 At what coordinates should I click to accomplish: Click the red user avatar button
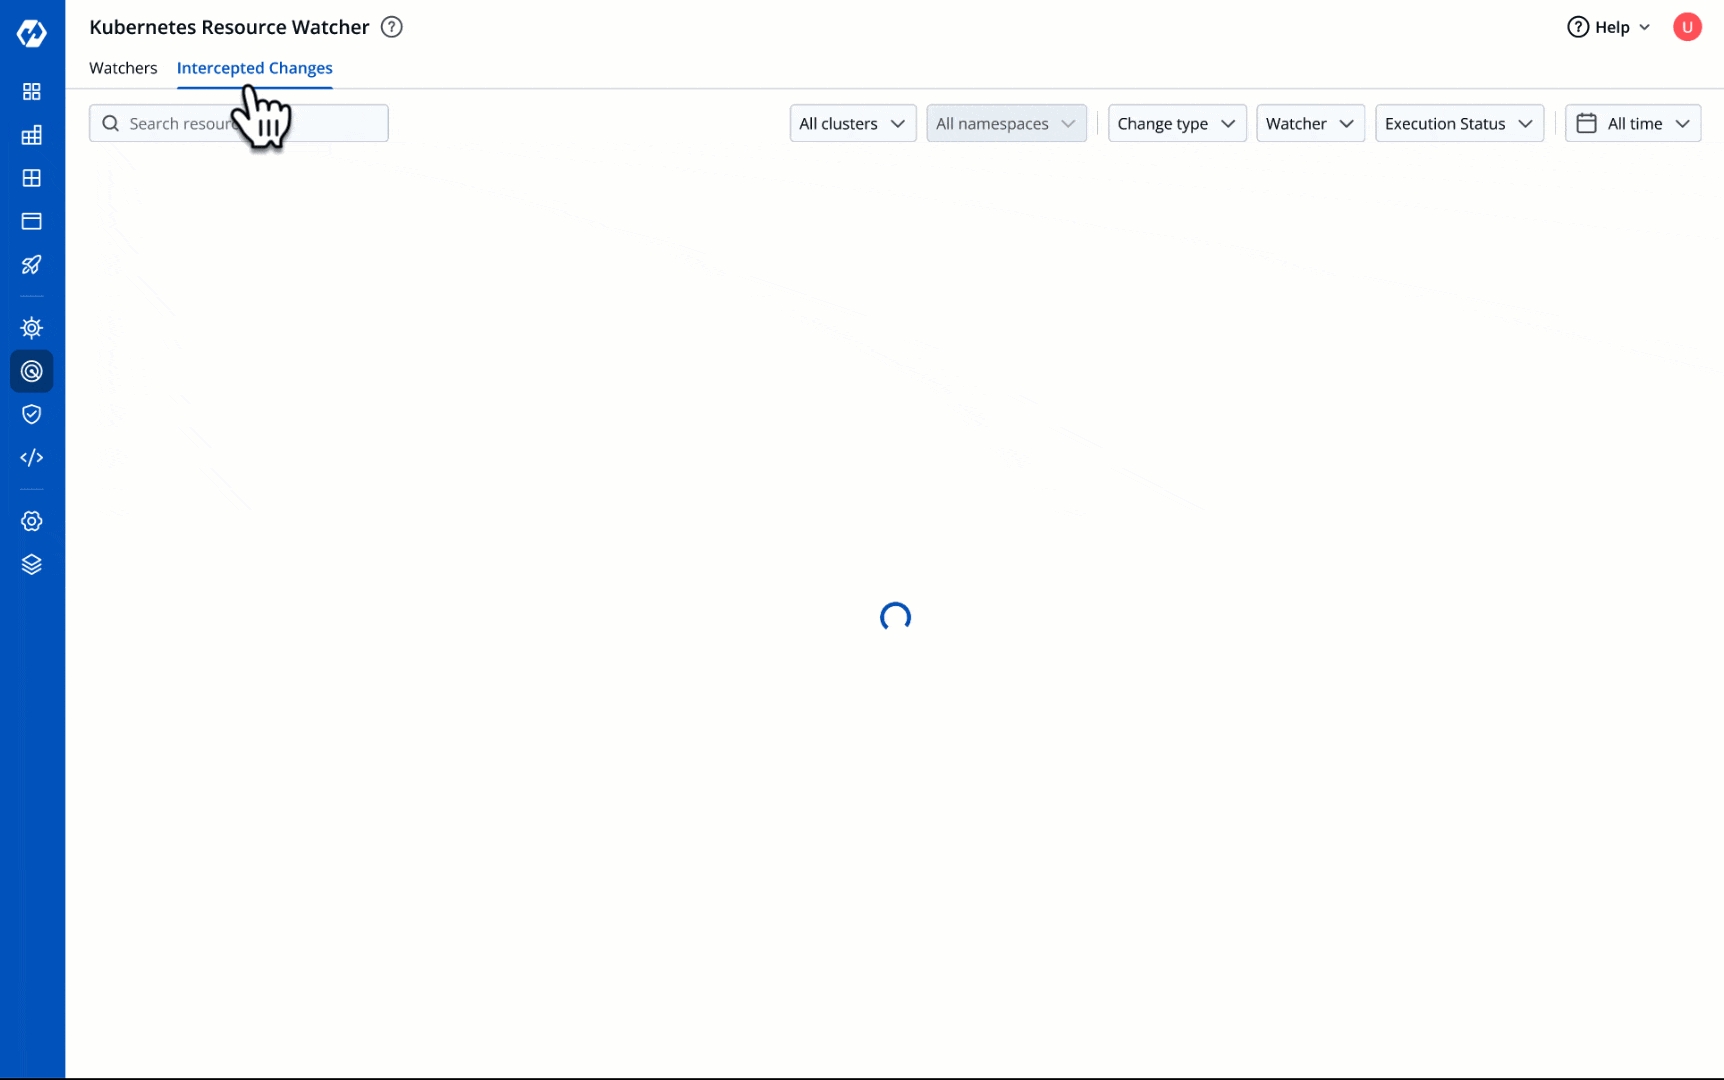pyautogui.click(x=1687, y=27)
